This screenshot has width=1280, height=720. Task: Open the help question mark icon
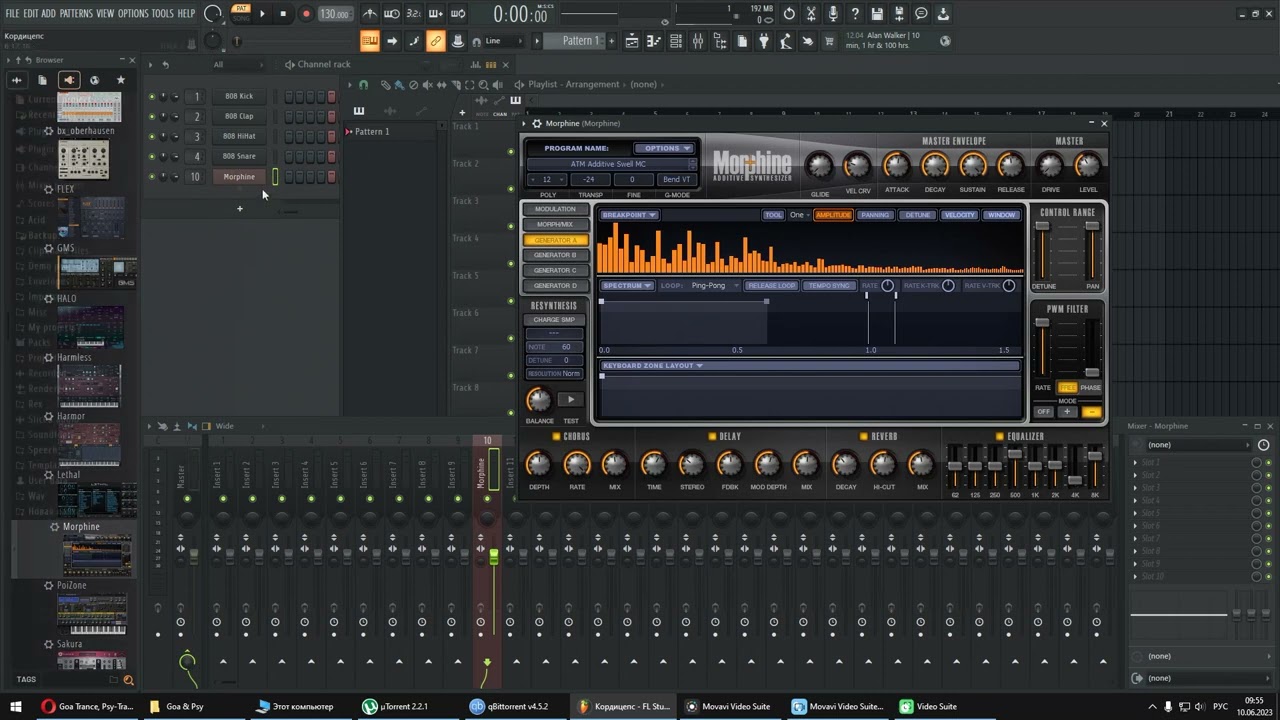tap(855, 14)
